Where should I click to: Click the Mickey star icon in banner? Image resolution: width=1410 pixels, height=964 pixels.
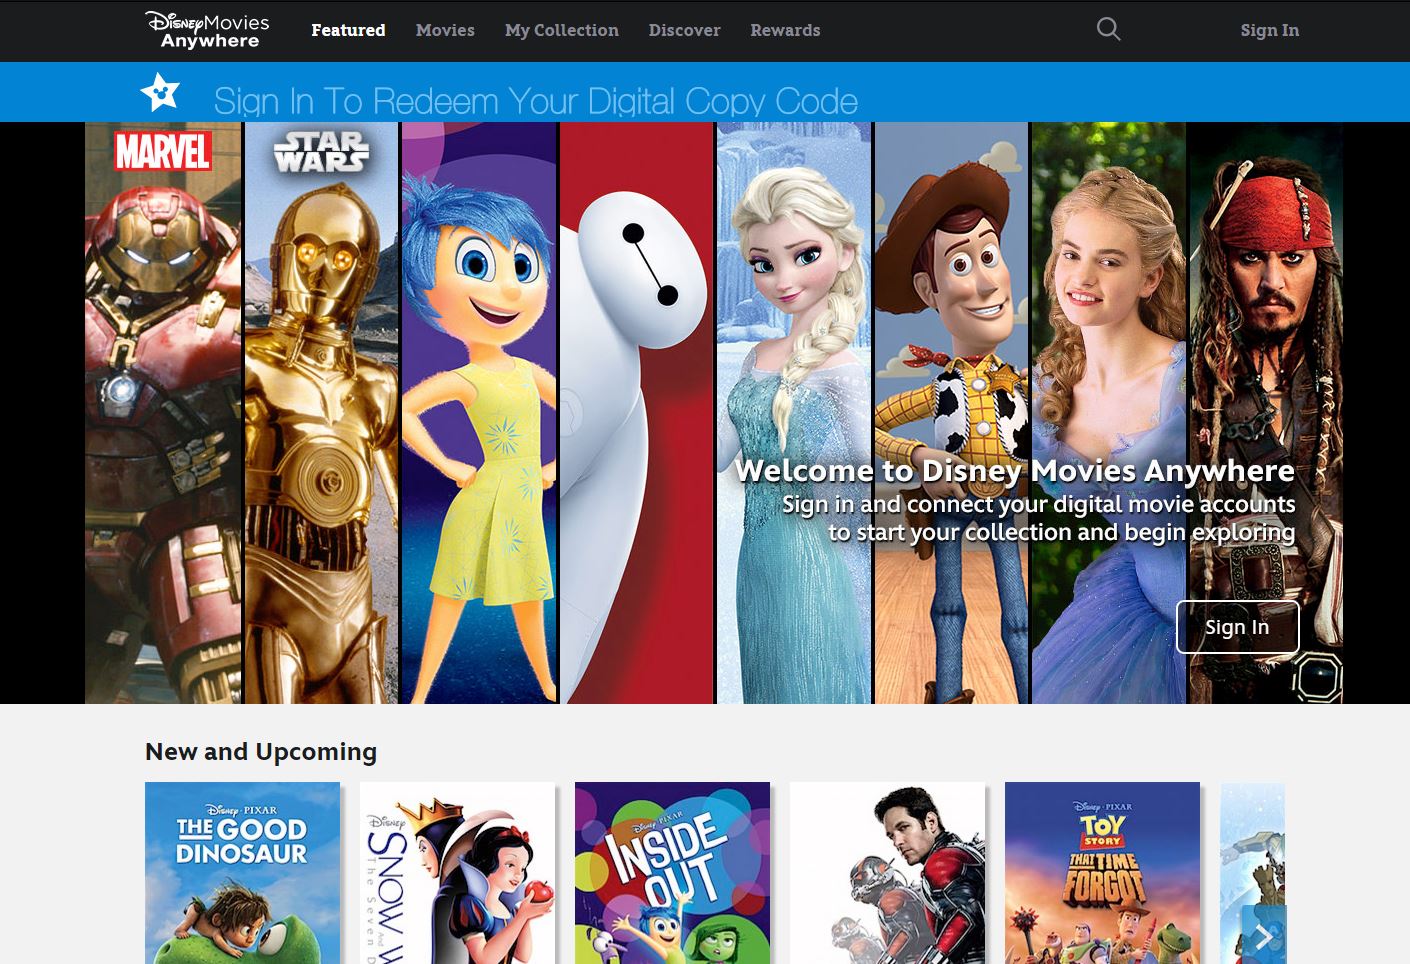point(160,92)
